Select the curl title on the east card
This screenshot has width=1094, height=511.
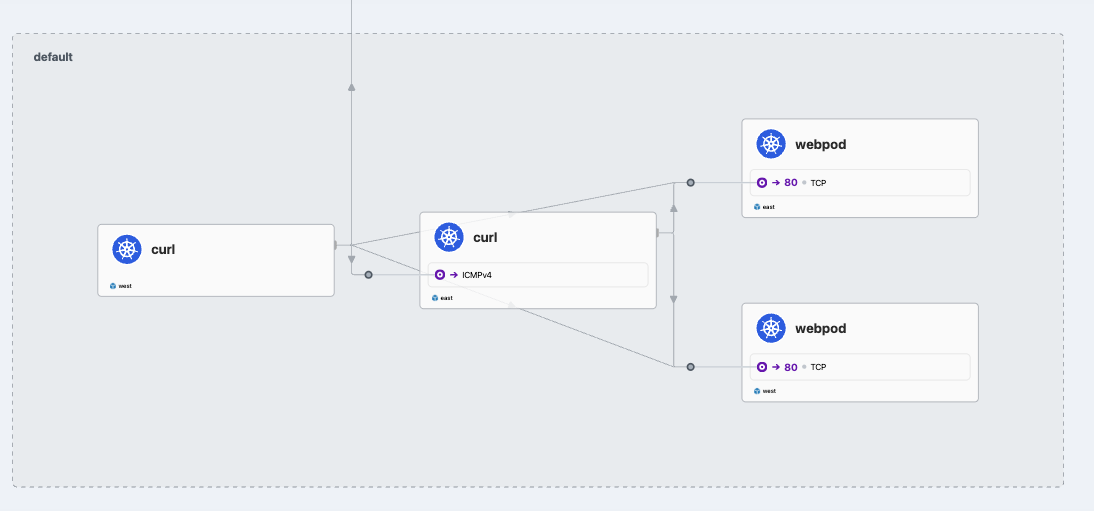(486, 237)
